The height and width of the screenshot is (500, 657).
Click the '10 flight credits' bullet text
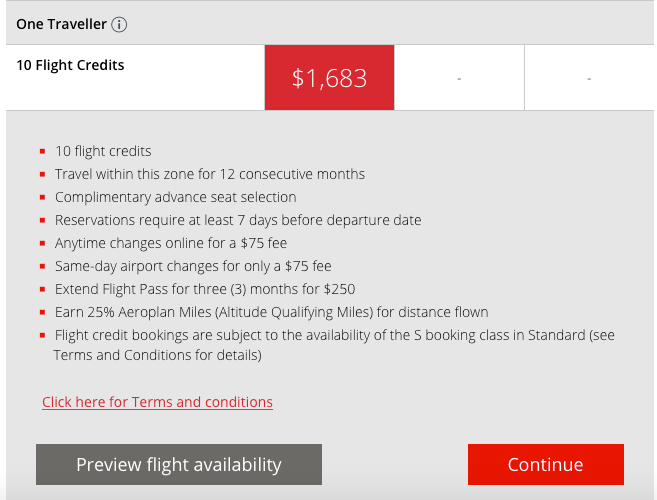pos(103,151)
